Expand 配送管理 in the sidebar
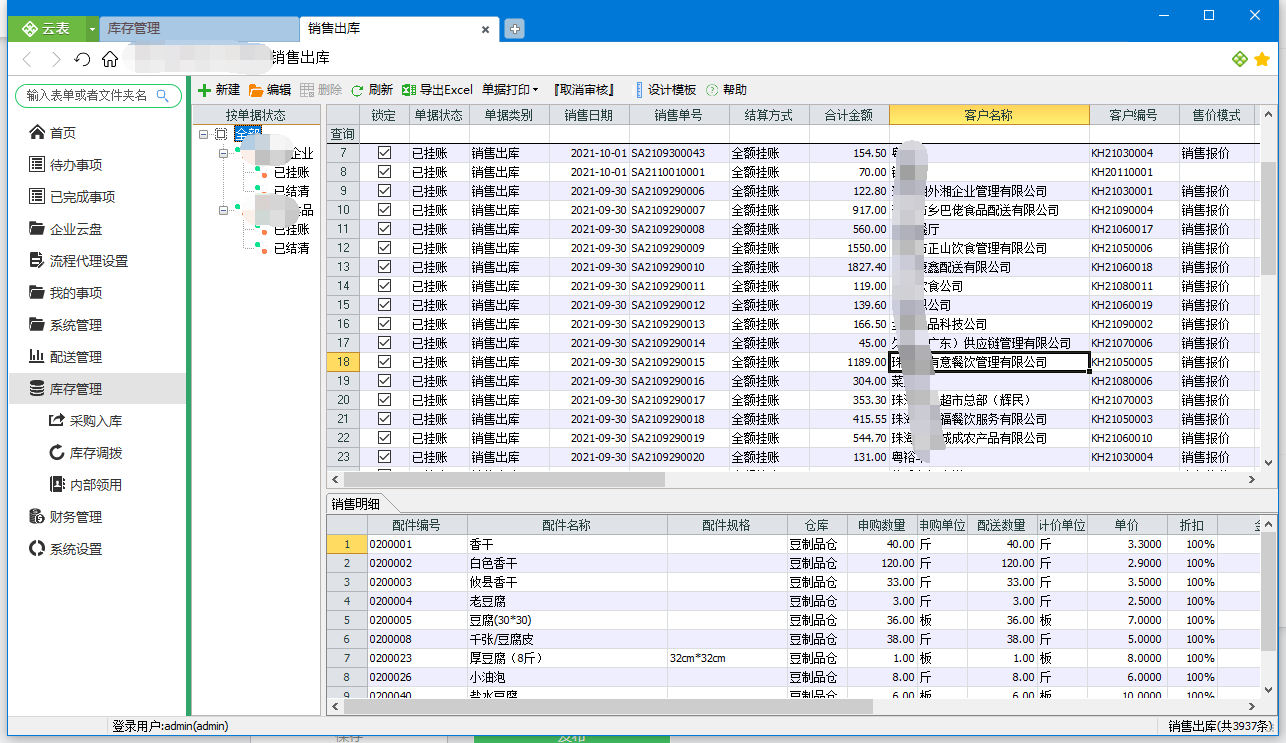The width and height of the screenshot is (1286, 743). (97, 357)
